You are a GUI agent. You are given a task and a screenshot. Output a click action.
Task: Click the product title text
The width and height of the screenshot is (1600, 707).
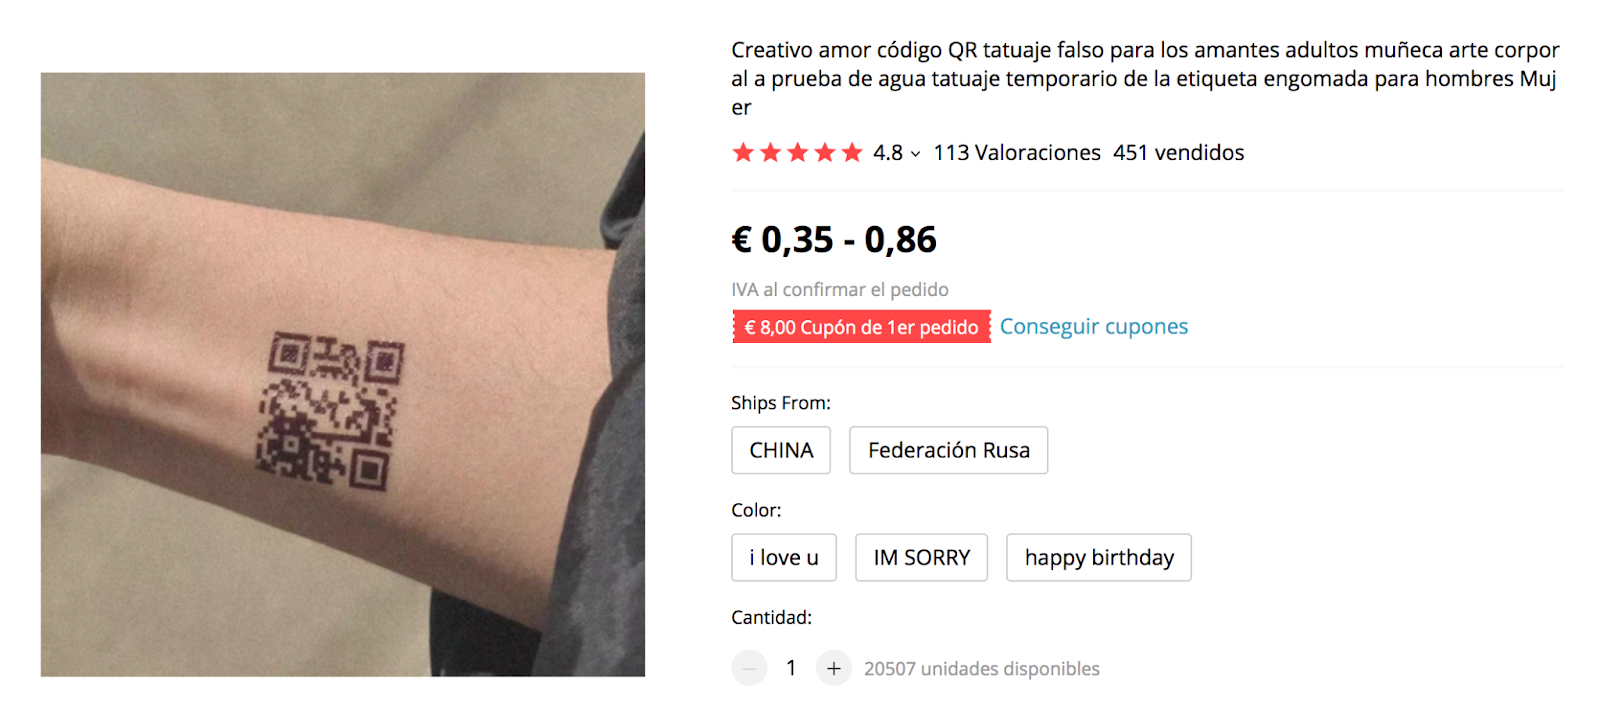(x=1146, y=78)
